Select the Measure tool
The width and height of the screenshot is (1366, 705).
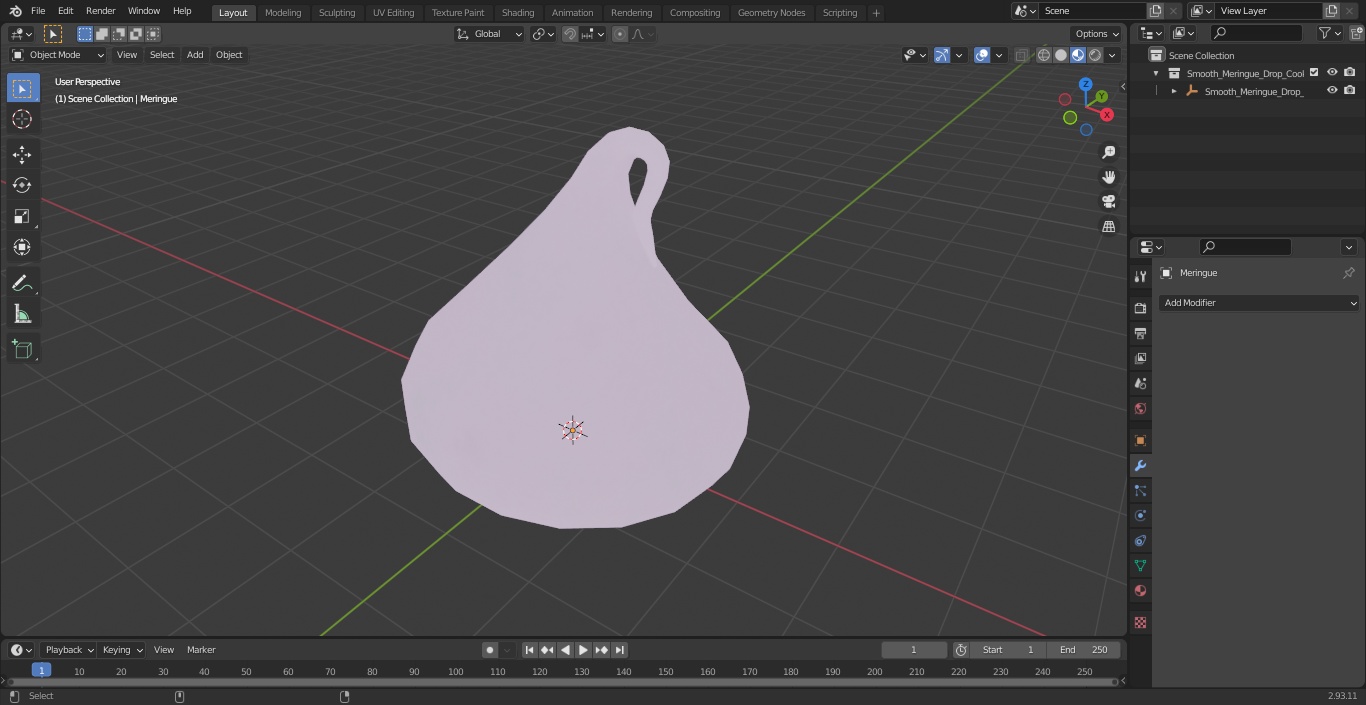[x=22, y=315]
